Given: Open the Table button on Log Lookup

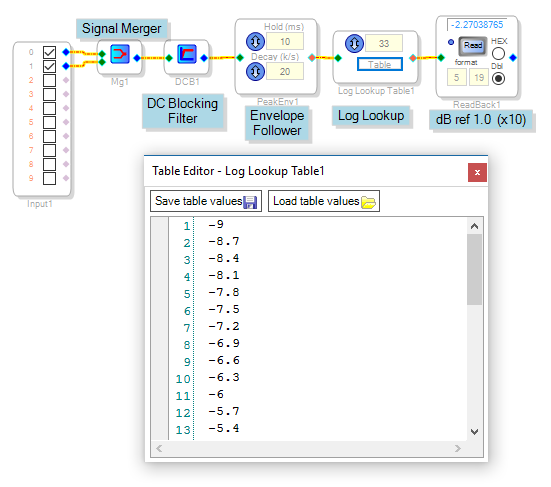Looking at the screenshot, I should click(x=380, y=64).
